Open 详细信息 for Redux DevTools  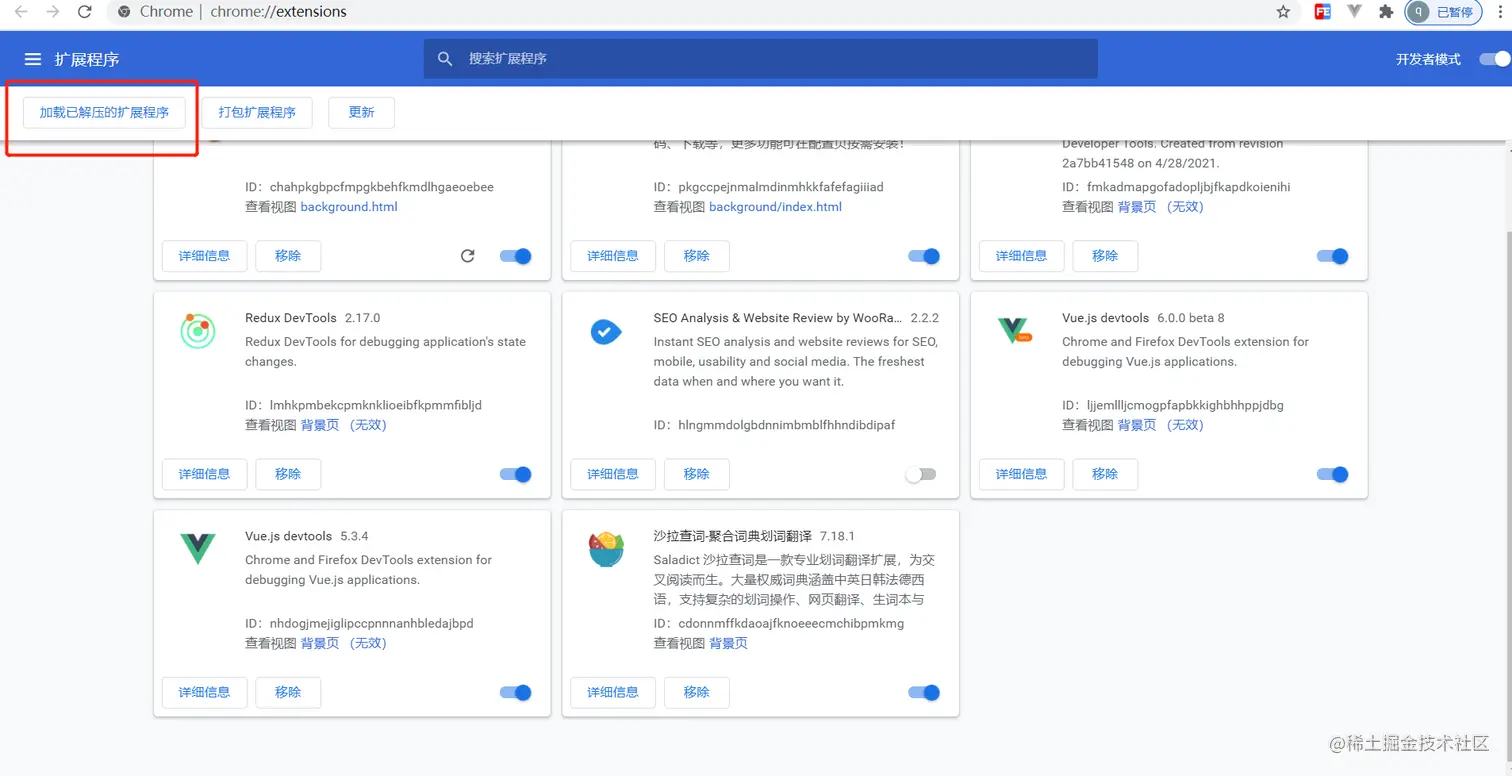tap(204, 474)
